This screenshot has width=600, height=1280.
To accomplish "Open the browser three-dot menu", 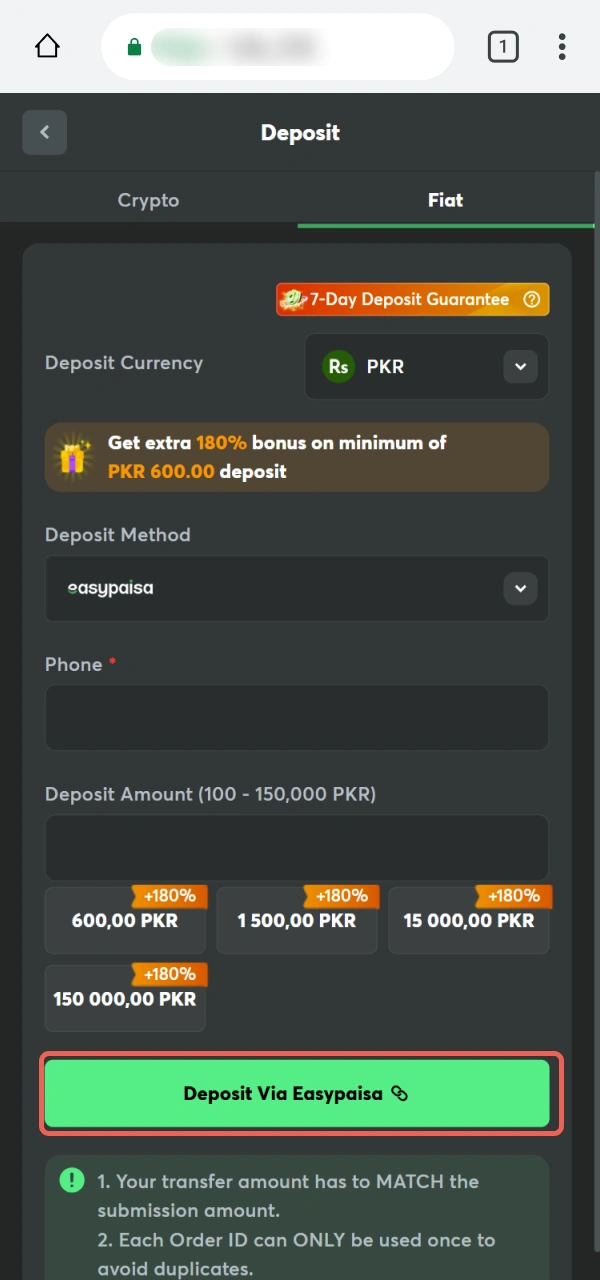I will (x=562, y=46).
